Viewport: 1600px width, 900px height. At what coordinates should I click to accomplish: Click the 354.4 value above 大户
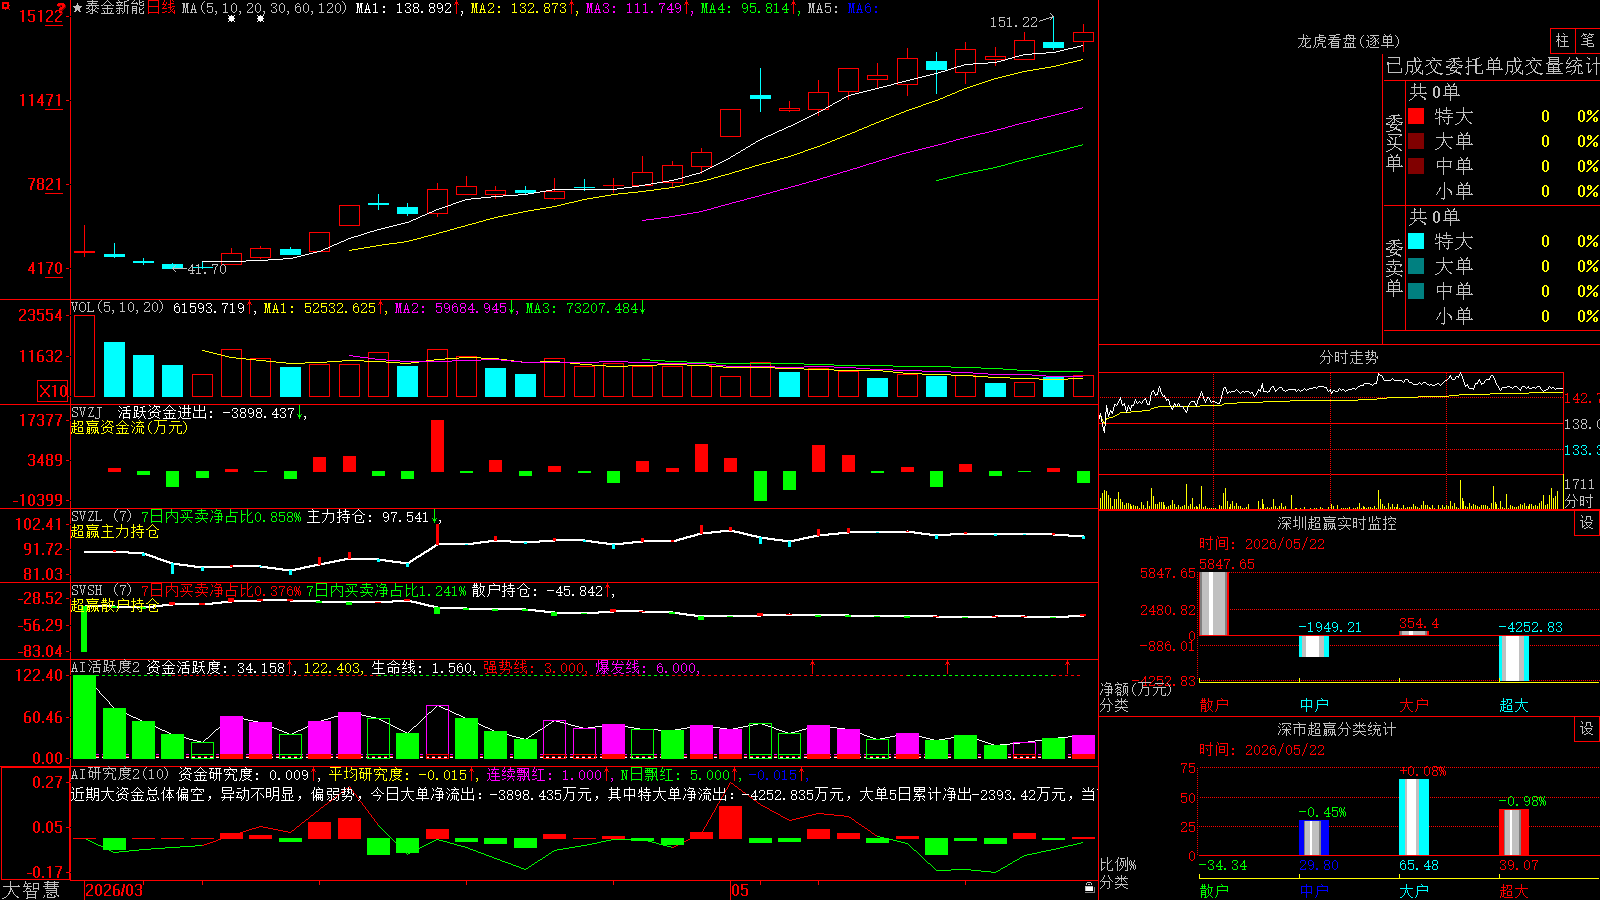tap(1419, 623)
